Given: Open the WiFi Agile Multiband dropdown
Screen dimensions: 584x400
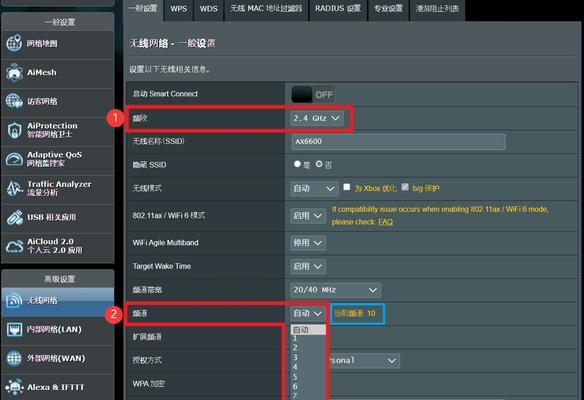Looking at the screenshot, I should tap(308, 243).
